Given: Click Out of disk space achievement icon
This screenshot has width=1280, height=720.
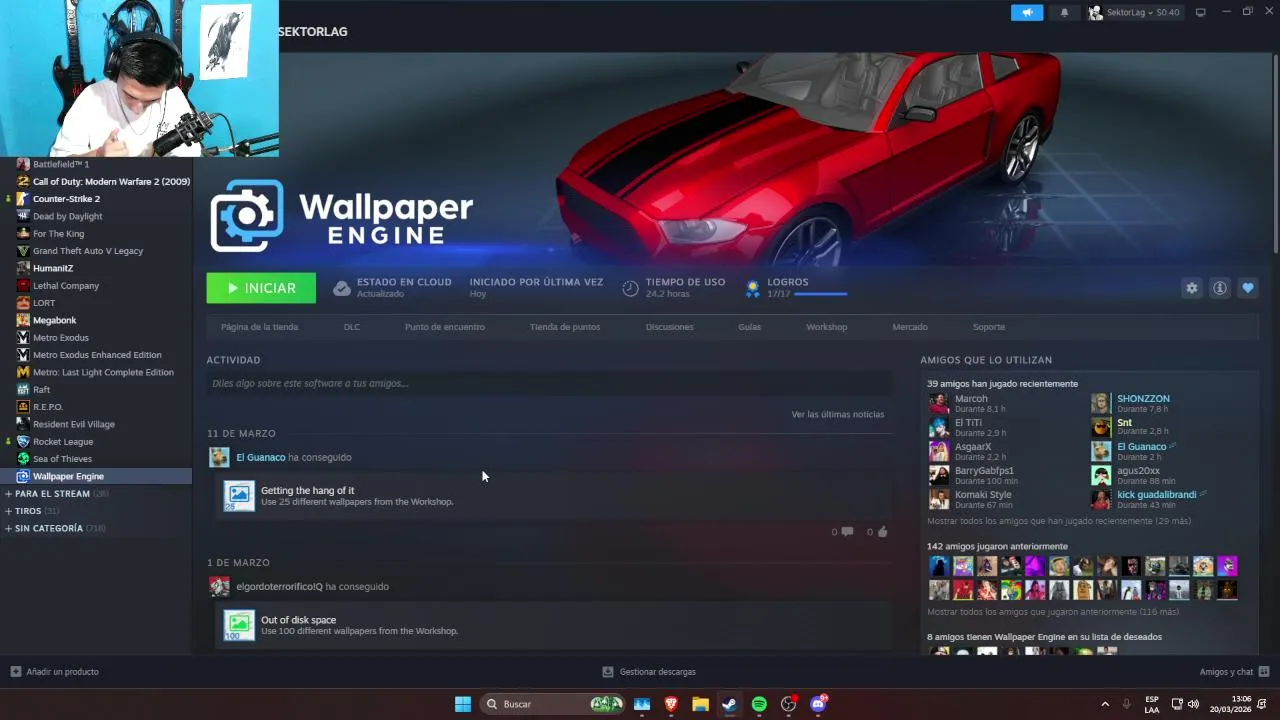Looking at the screenshot, I should pyautogui.click(x=239, y=625).
